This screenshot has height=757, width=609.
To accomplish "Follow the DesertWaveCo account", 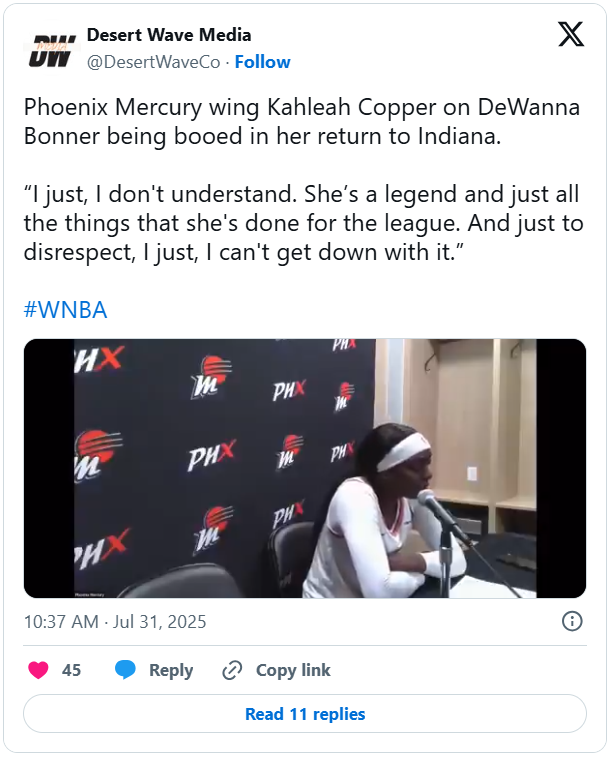I will coord(262,62).
